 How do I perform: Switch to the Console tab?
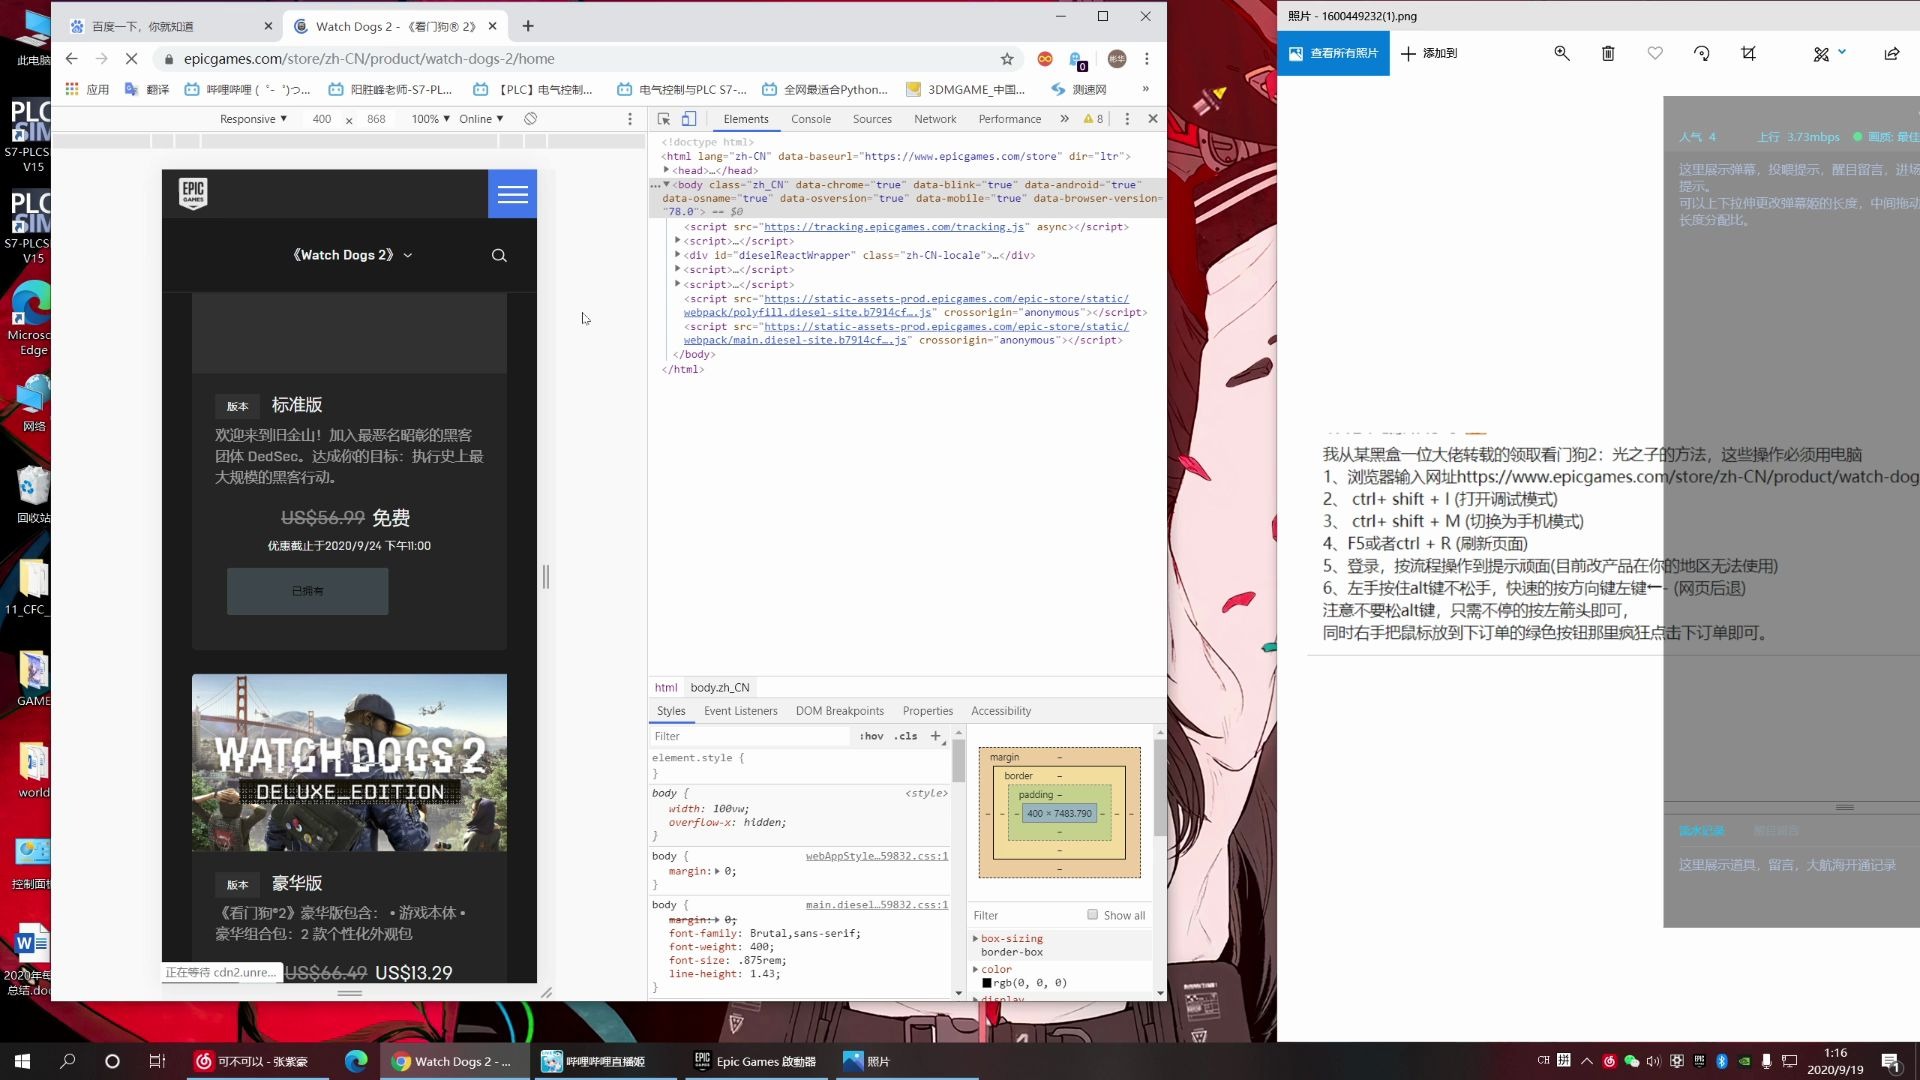(811, 119)
